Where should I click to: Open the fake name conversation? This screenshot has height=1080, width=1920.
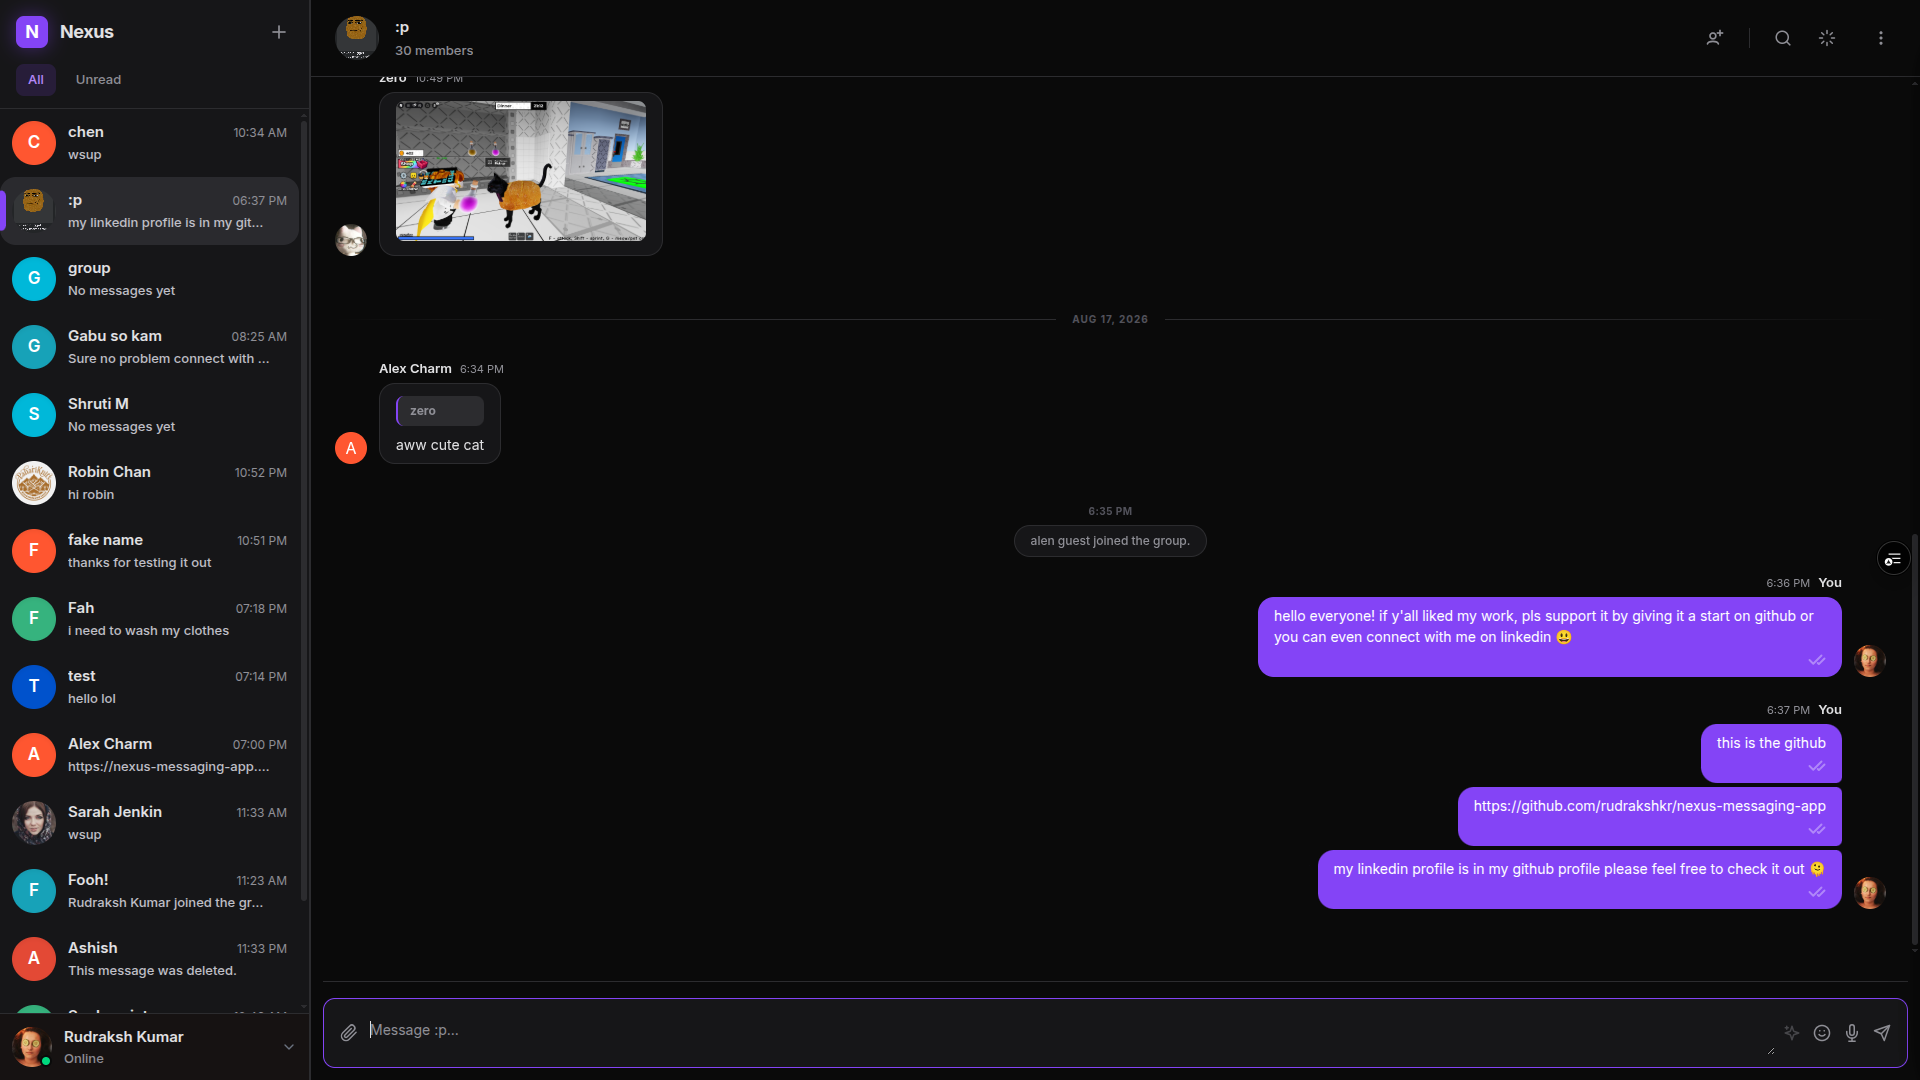click(150, 551)
